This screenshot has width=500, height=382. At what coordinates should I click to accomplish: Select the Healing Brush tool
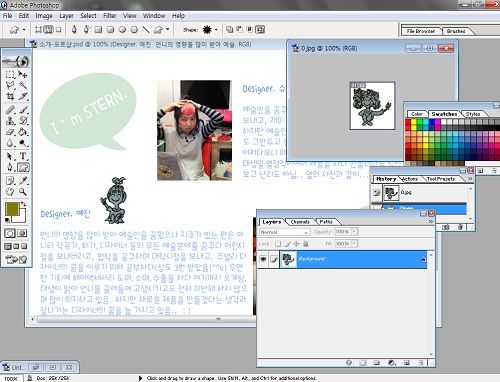click(x=10, y=109)
